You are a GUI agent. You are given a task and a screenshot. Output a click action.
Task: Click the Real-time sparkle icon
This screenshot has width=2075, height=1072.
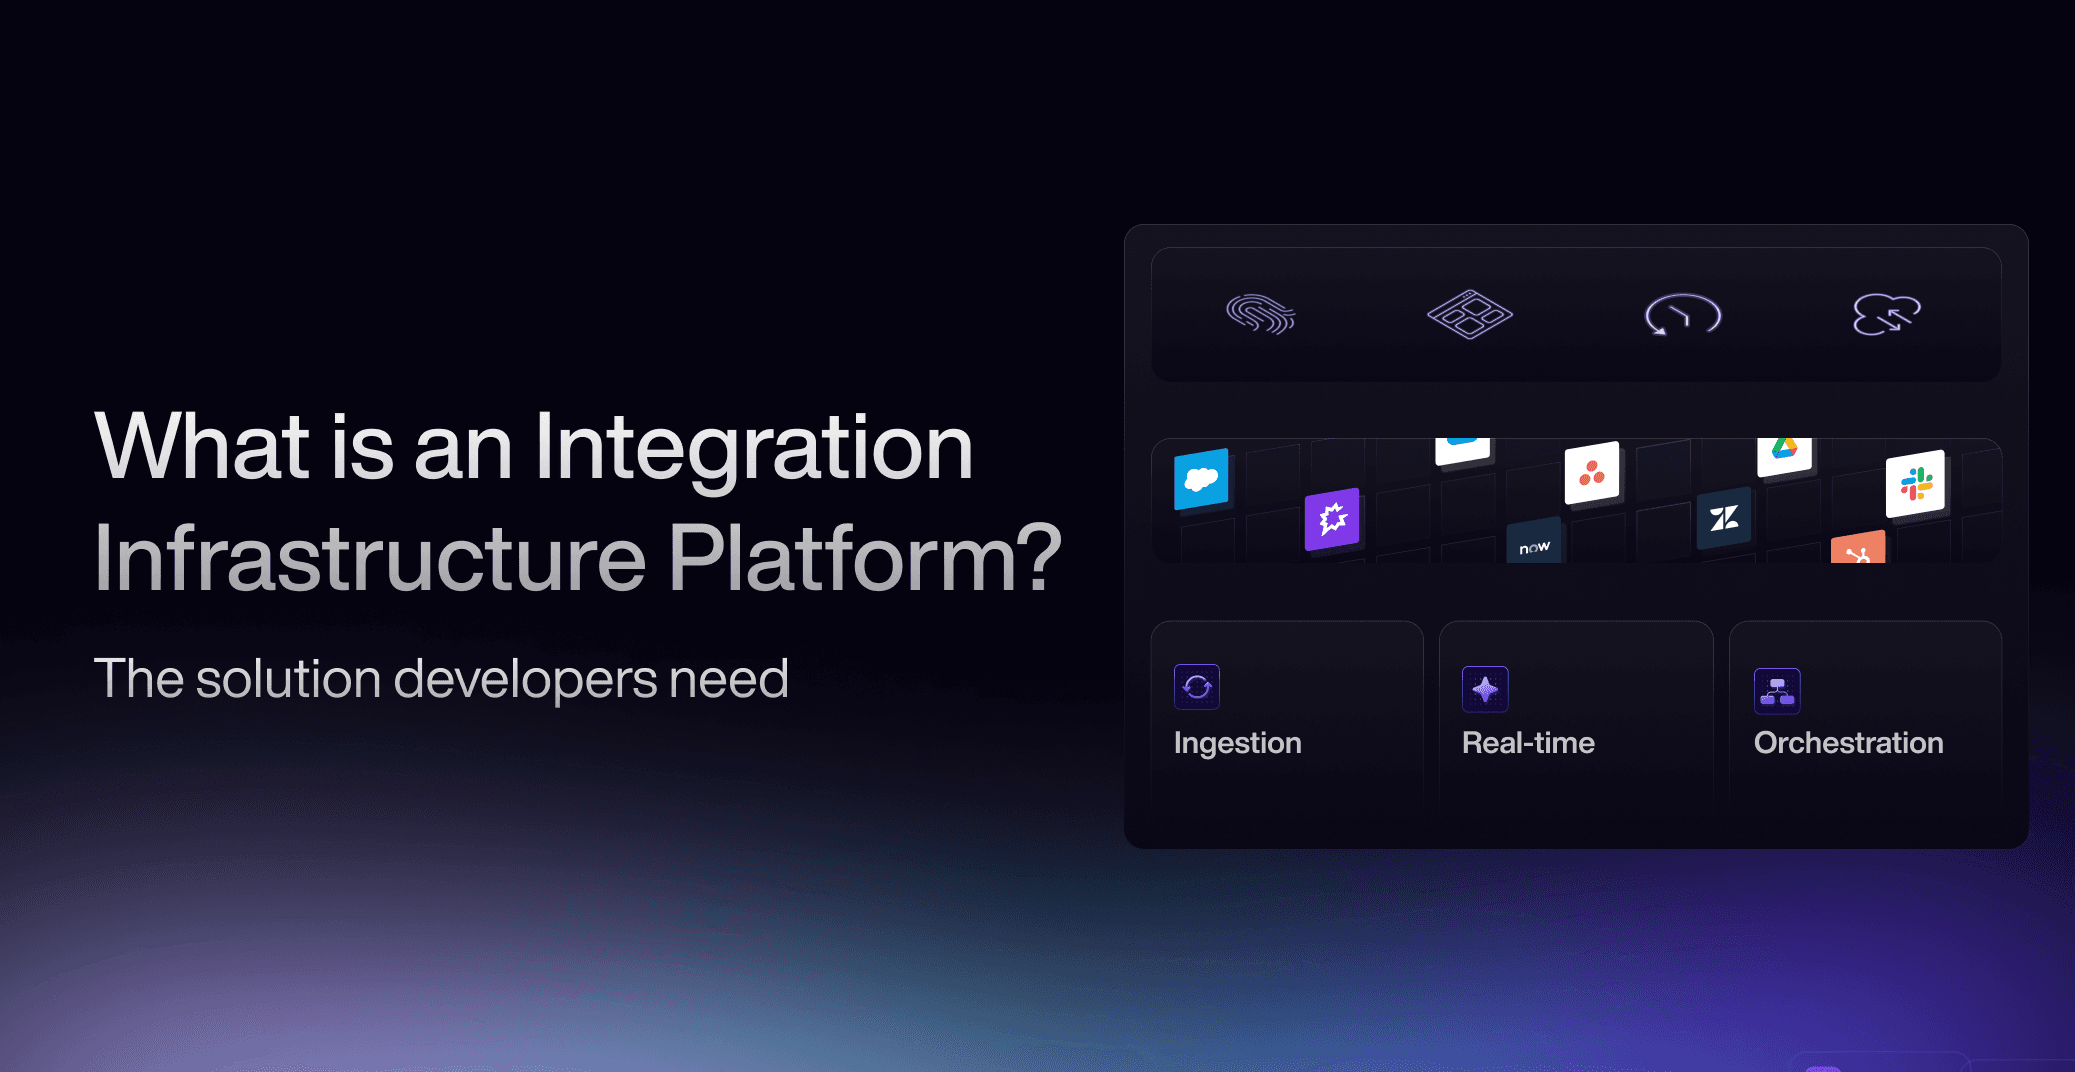pyautogui.click(x=1485, y=689)
